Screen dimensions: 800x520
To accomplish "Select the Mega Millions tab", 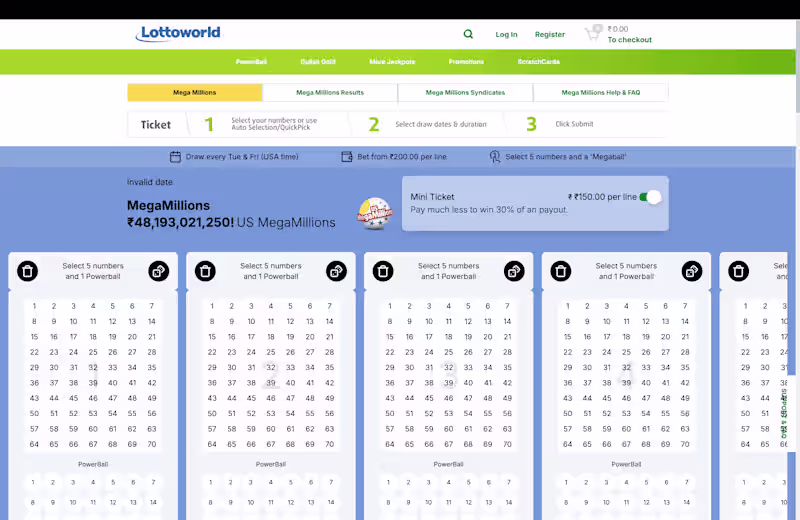I will (194, 92).
